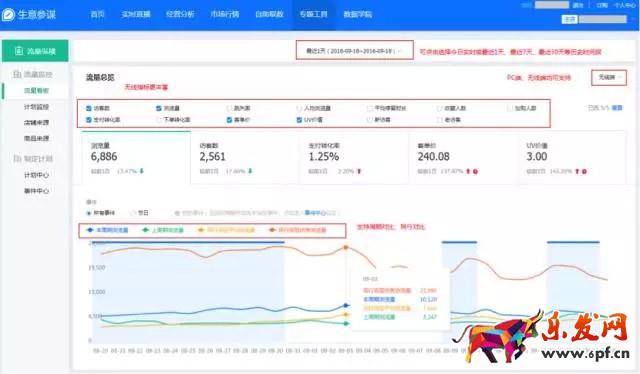Open the 流量纵横 sidebar header icon

[x=19, y=51]
